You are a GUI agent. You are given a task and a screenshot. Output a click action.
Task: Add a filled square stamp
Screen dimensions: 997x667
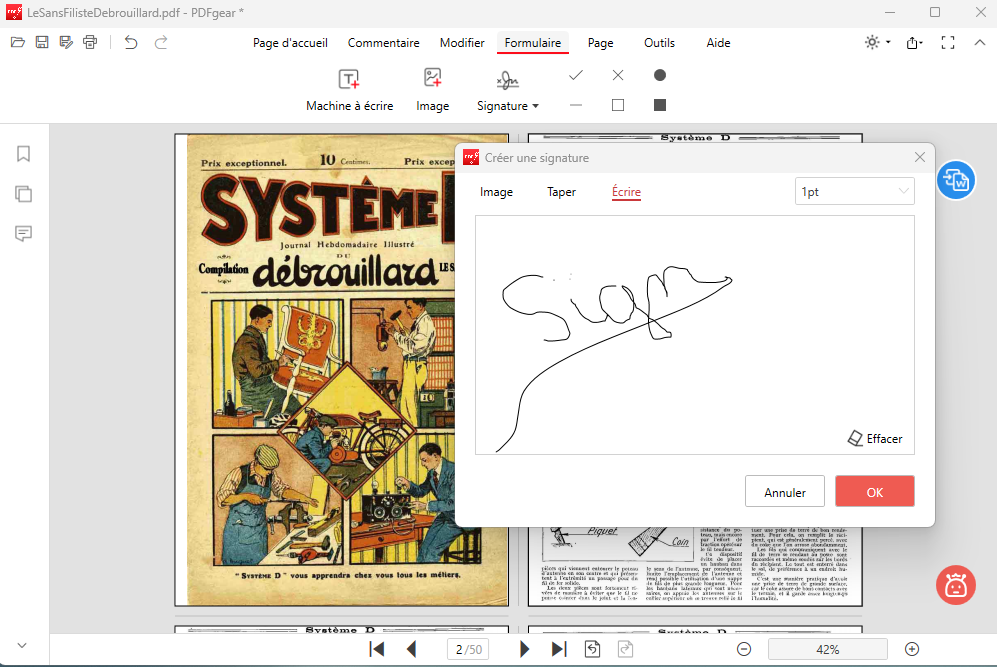coord(660,105)
